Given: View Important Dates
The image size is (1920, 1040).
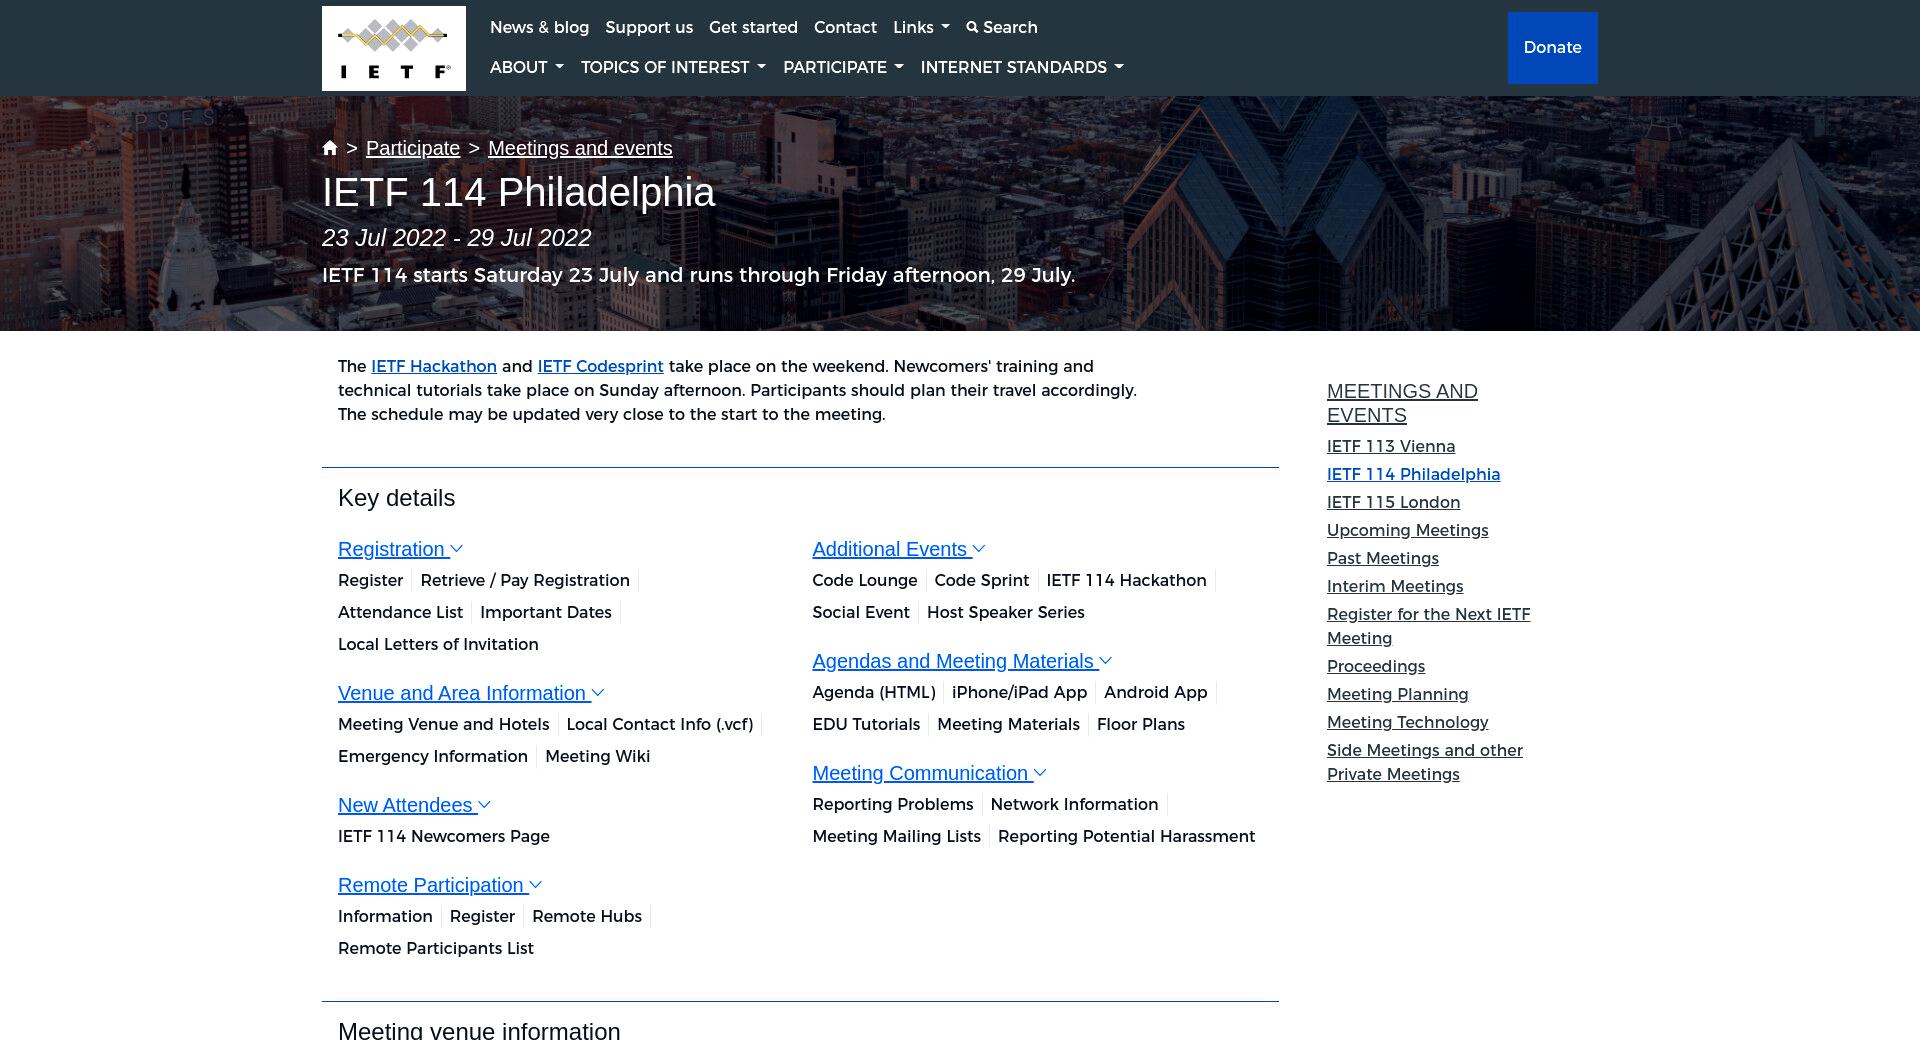Looking at the screenshot, I should click(546, 612).
